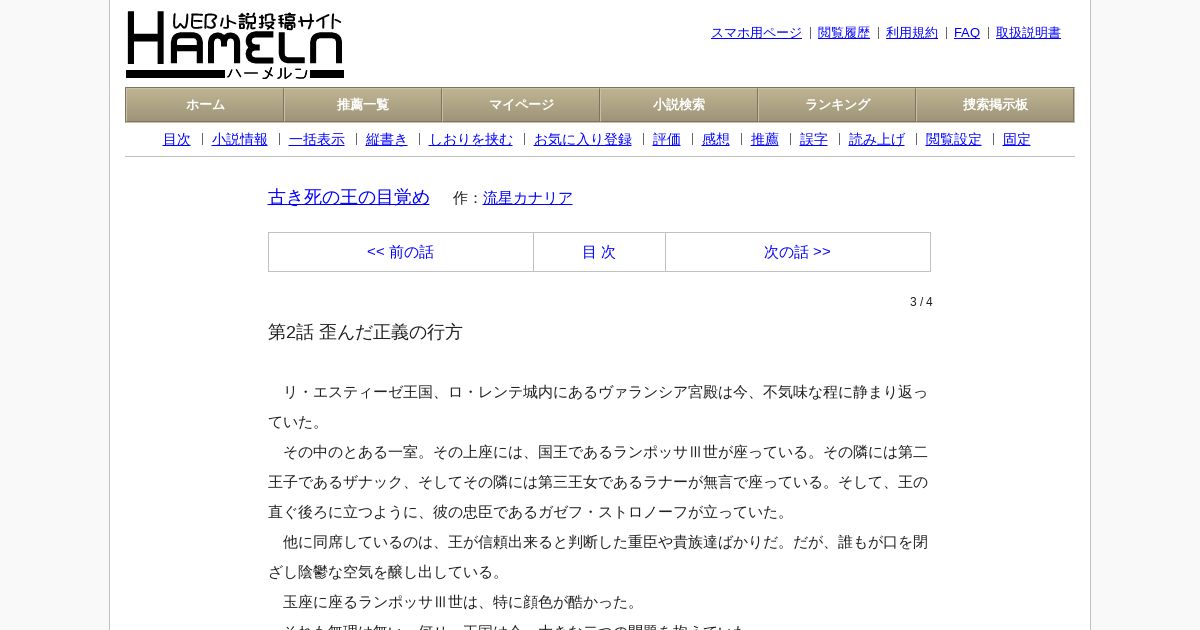Open 閲覧設定 reading settings

(x=954, y=140)
